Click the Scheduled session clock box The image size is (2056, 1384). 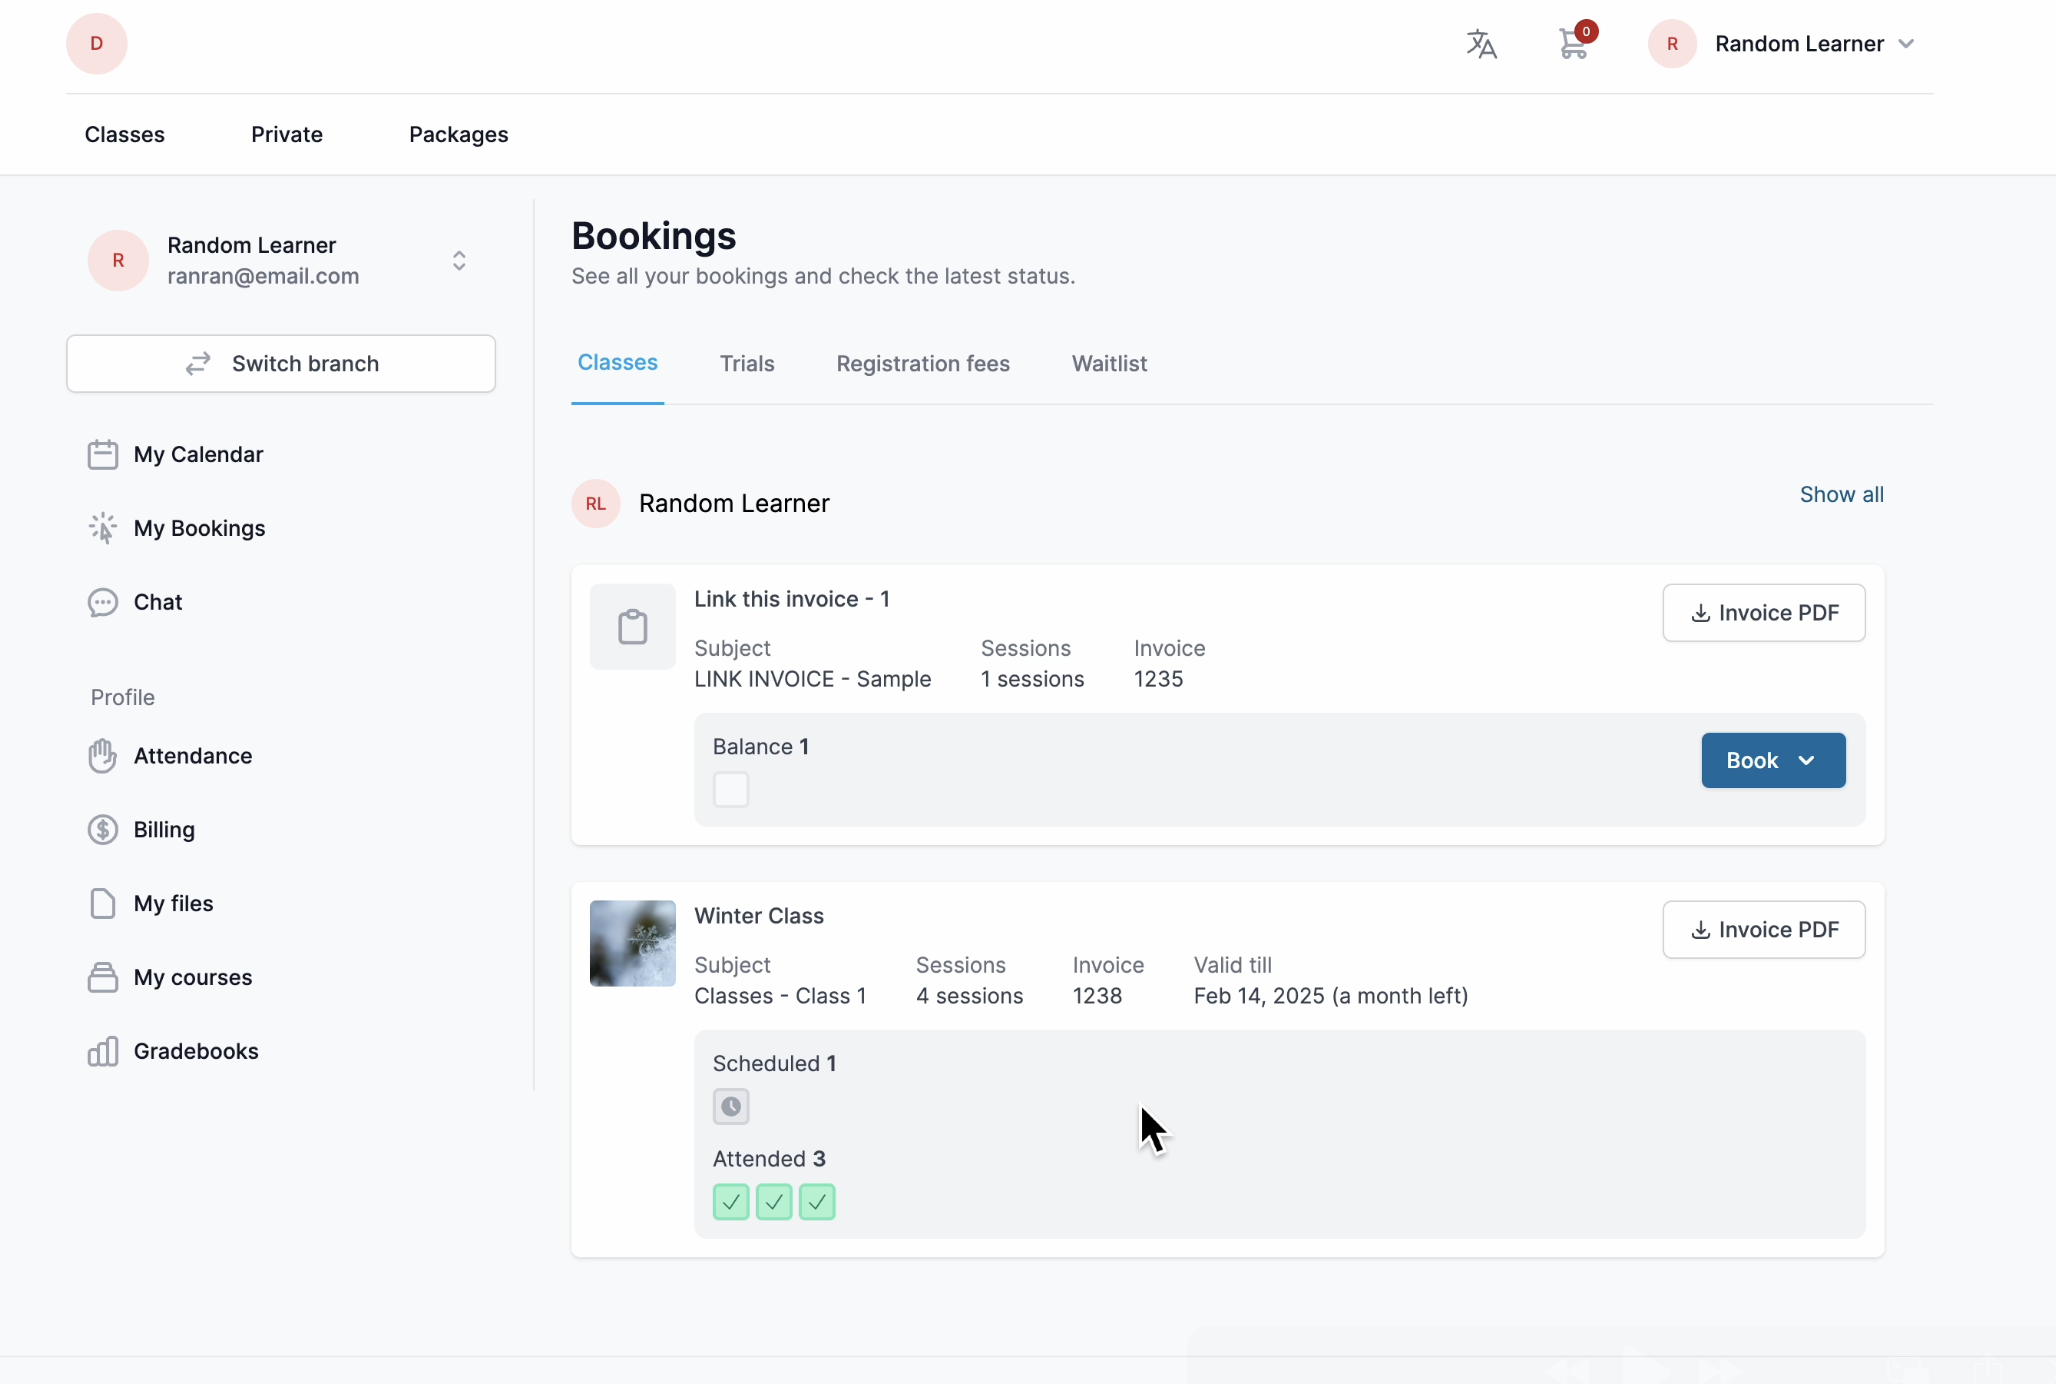(731, 1107)
